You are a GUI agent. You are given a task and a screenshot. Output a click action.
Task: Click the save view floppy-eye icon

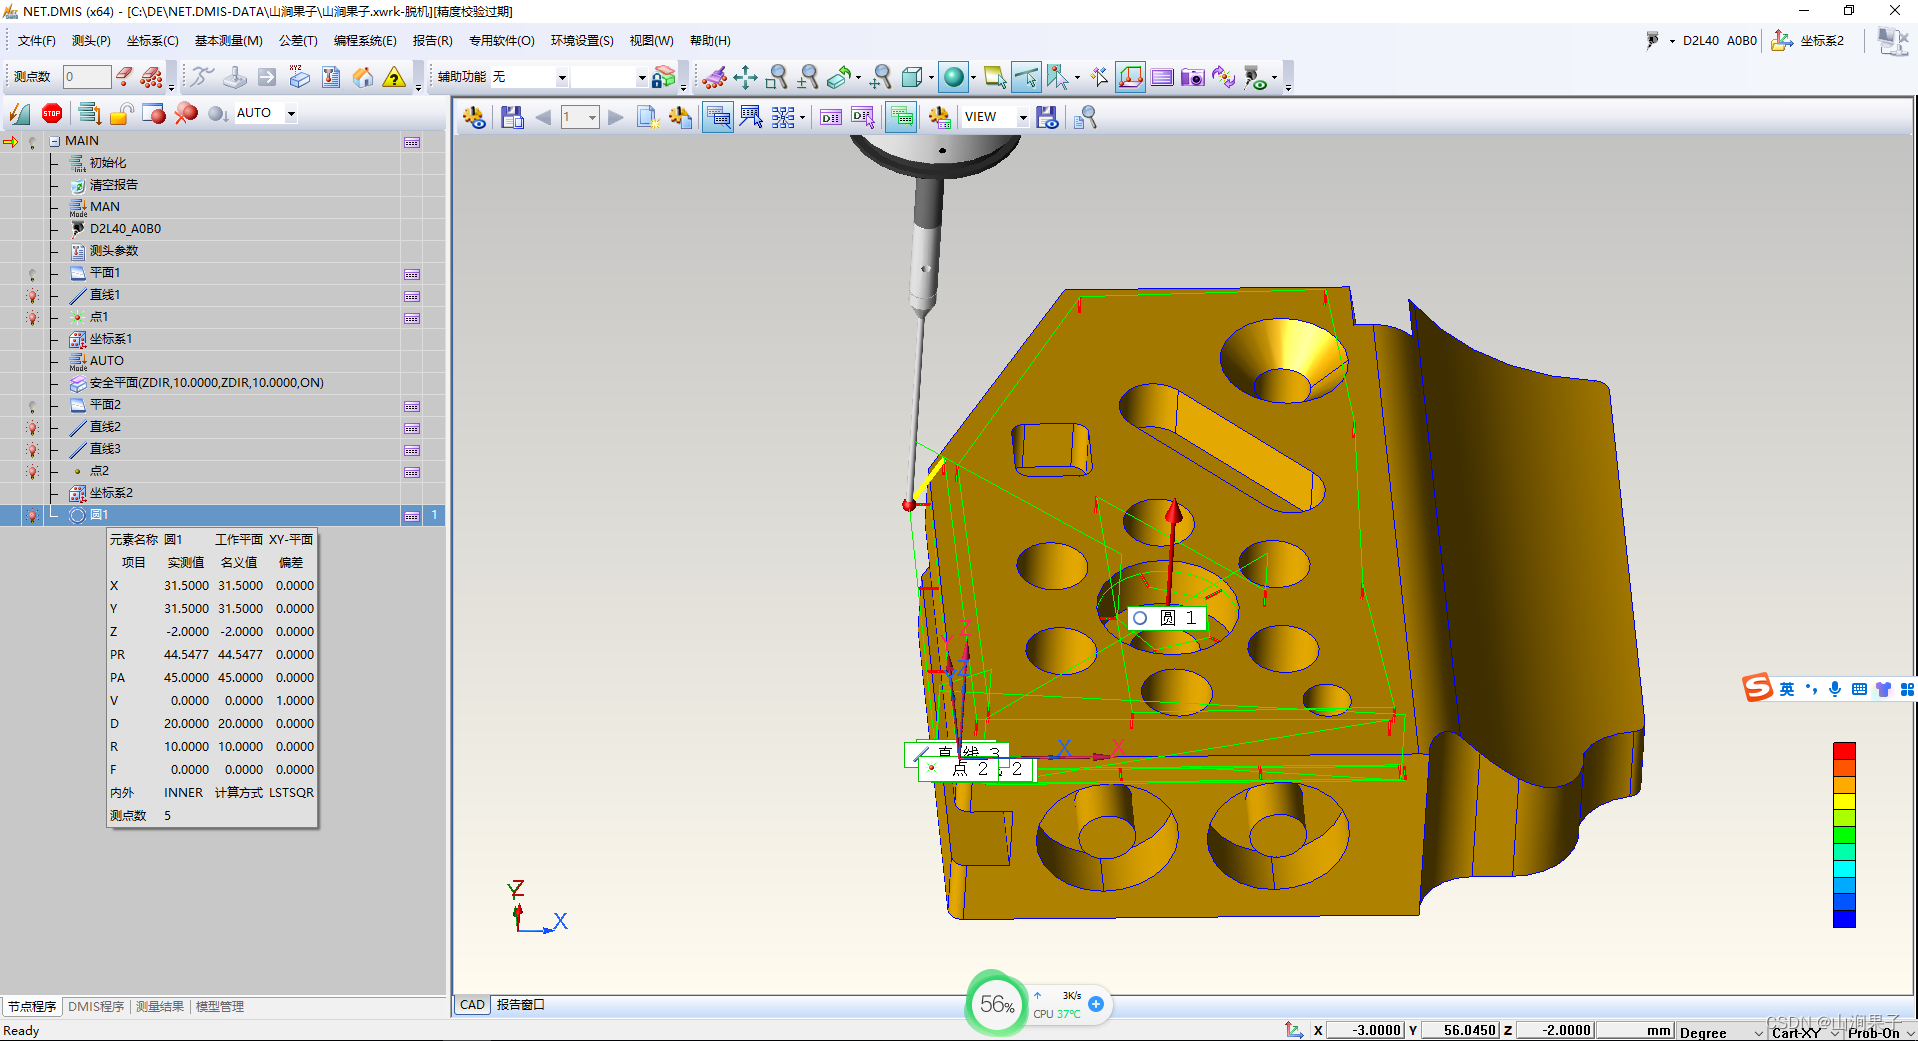[x=1047, y=117]
